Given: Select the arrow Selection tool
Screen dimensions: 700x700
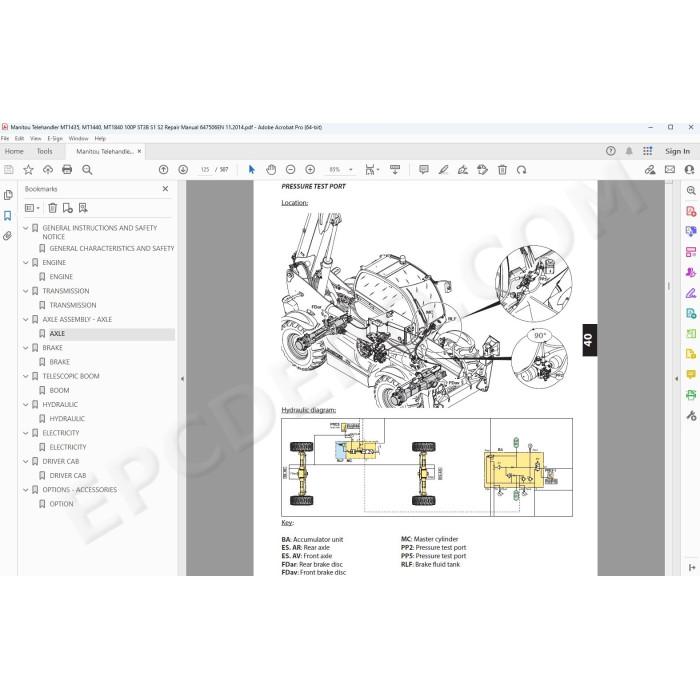Looking at the screenshot, I should coord(251,170).
